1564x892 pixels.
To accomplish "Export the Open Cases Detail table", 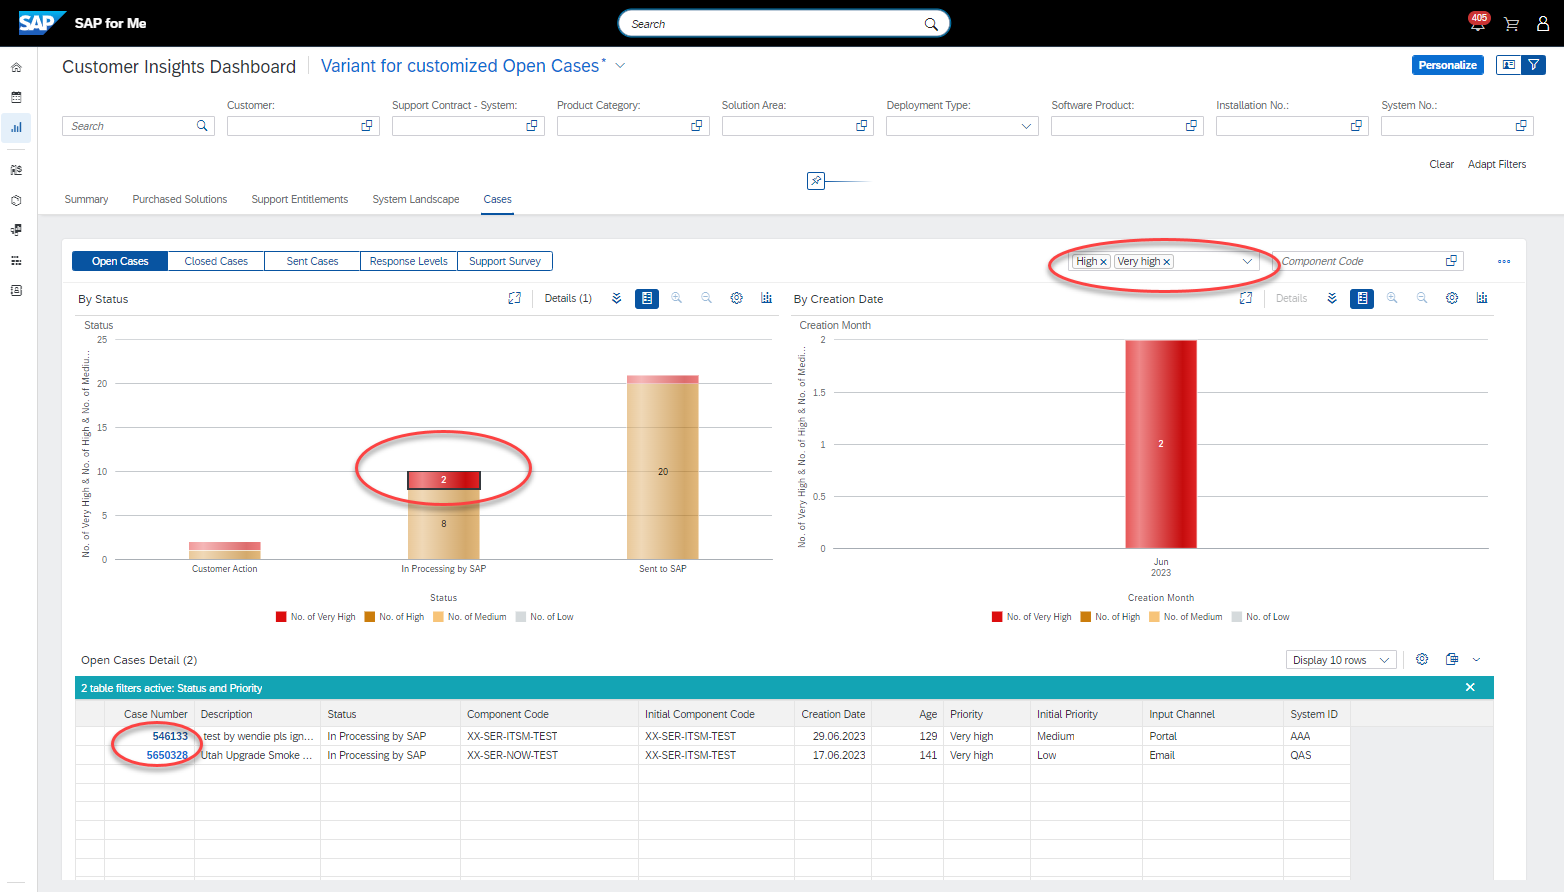I will click(1452, 659).
